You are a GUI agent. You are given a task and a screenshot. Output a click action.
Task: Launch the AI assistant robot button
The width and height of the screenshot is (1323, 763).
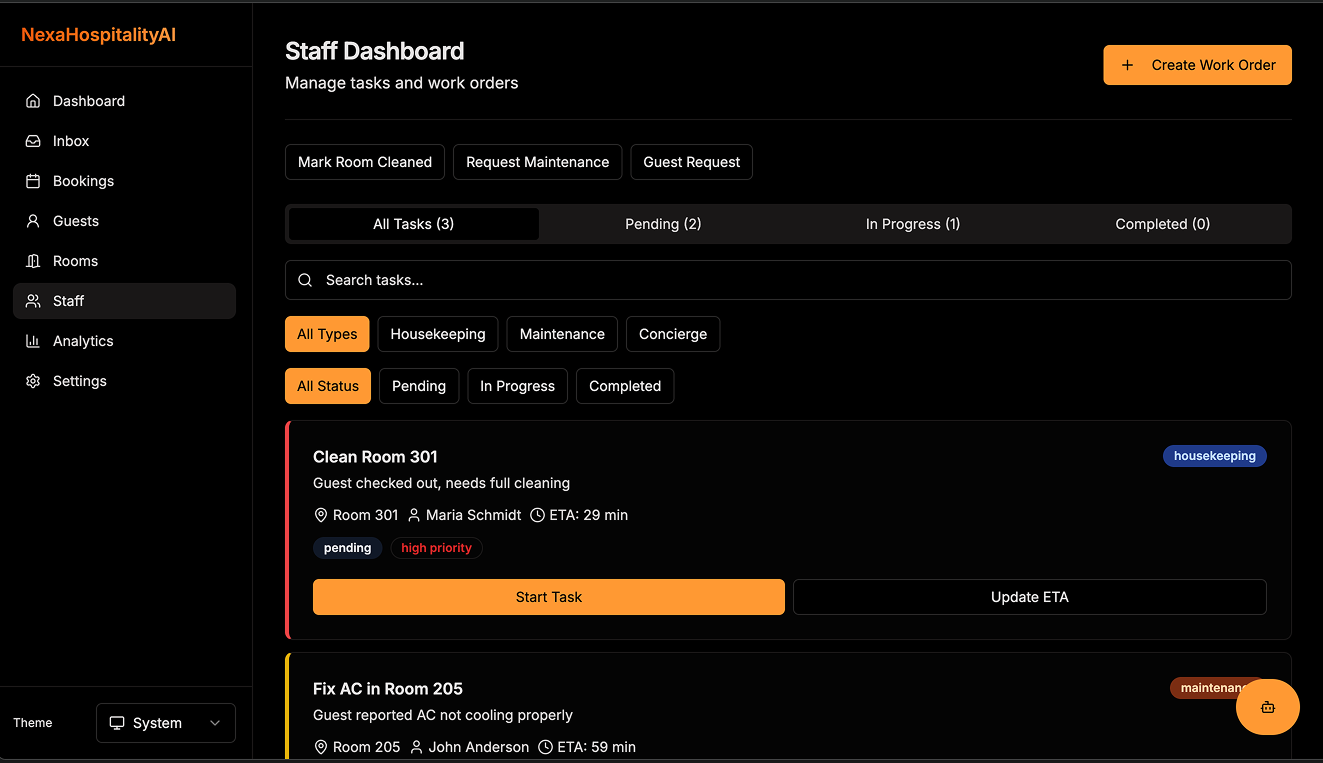click(1267, 707)
